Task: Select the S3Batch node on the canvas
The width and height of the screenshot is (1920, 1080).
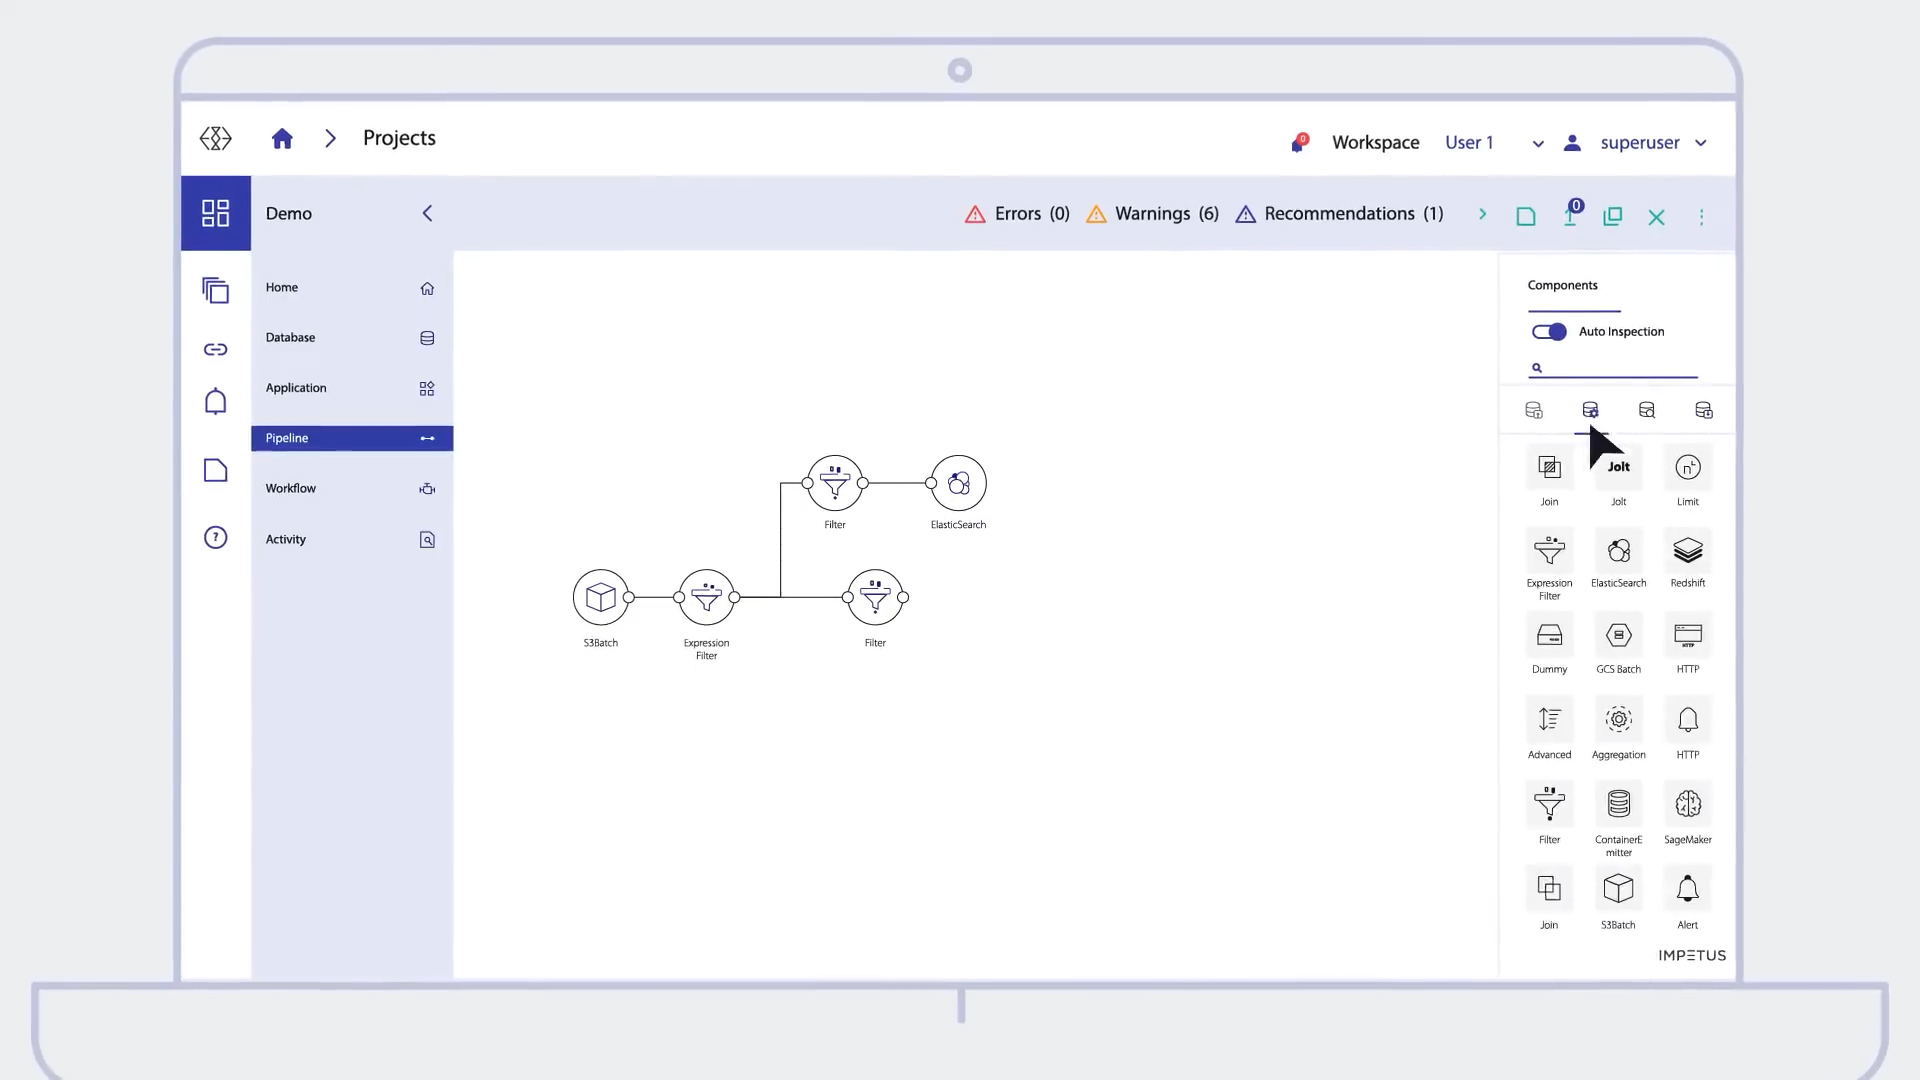Action: (600, 597)
